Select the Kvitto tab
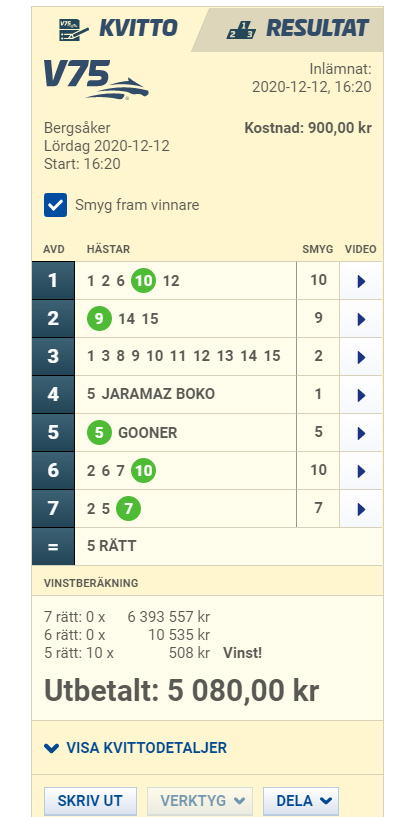This screenshot has height=817, width=414. [x=118, y=29]
